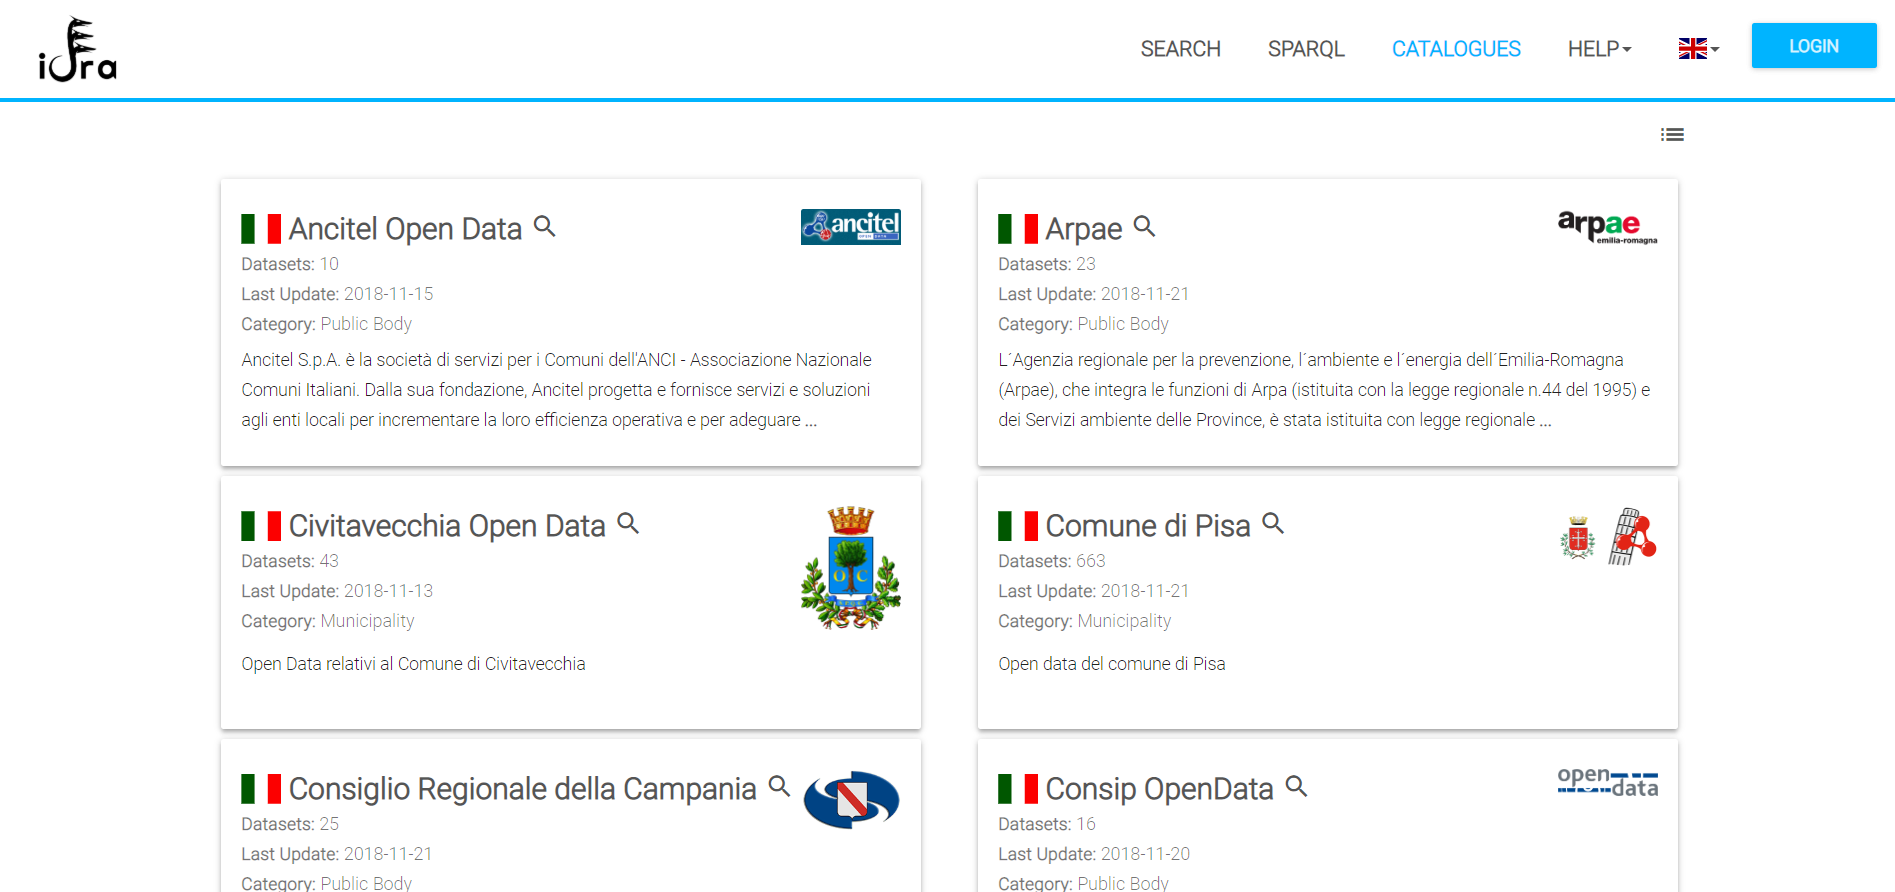Click the search icon next to Consip OpenData

pyautogui.click(x=1296, y=786)
